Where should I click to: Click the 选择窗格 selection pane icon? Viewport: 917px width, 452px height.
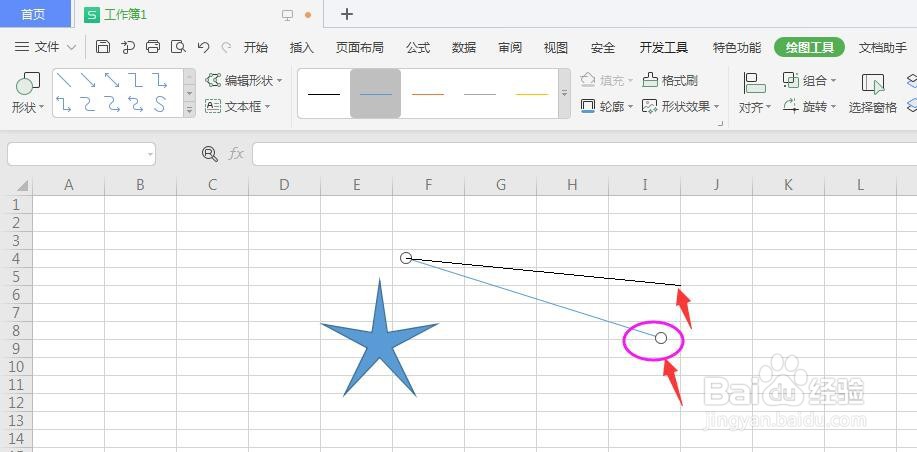tap(873, 84)
